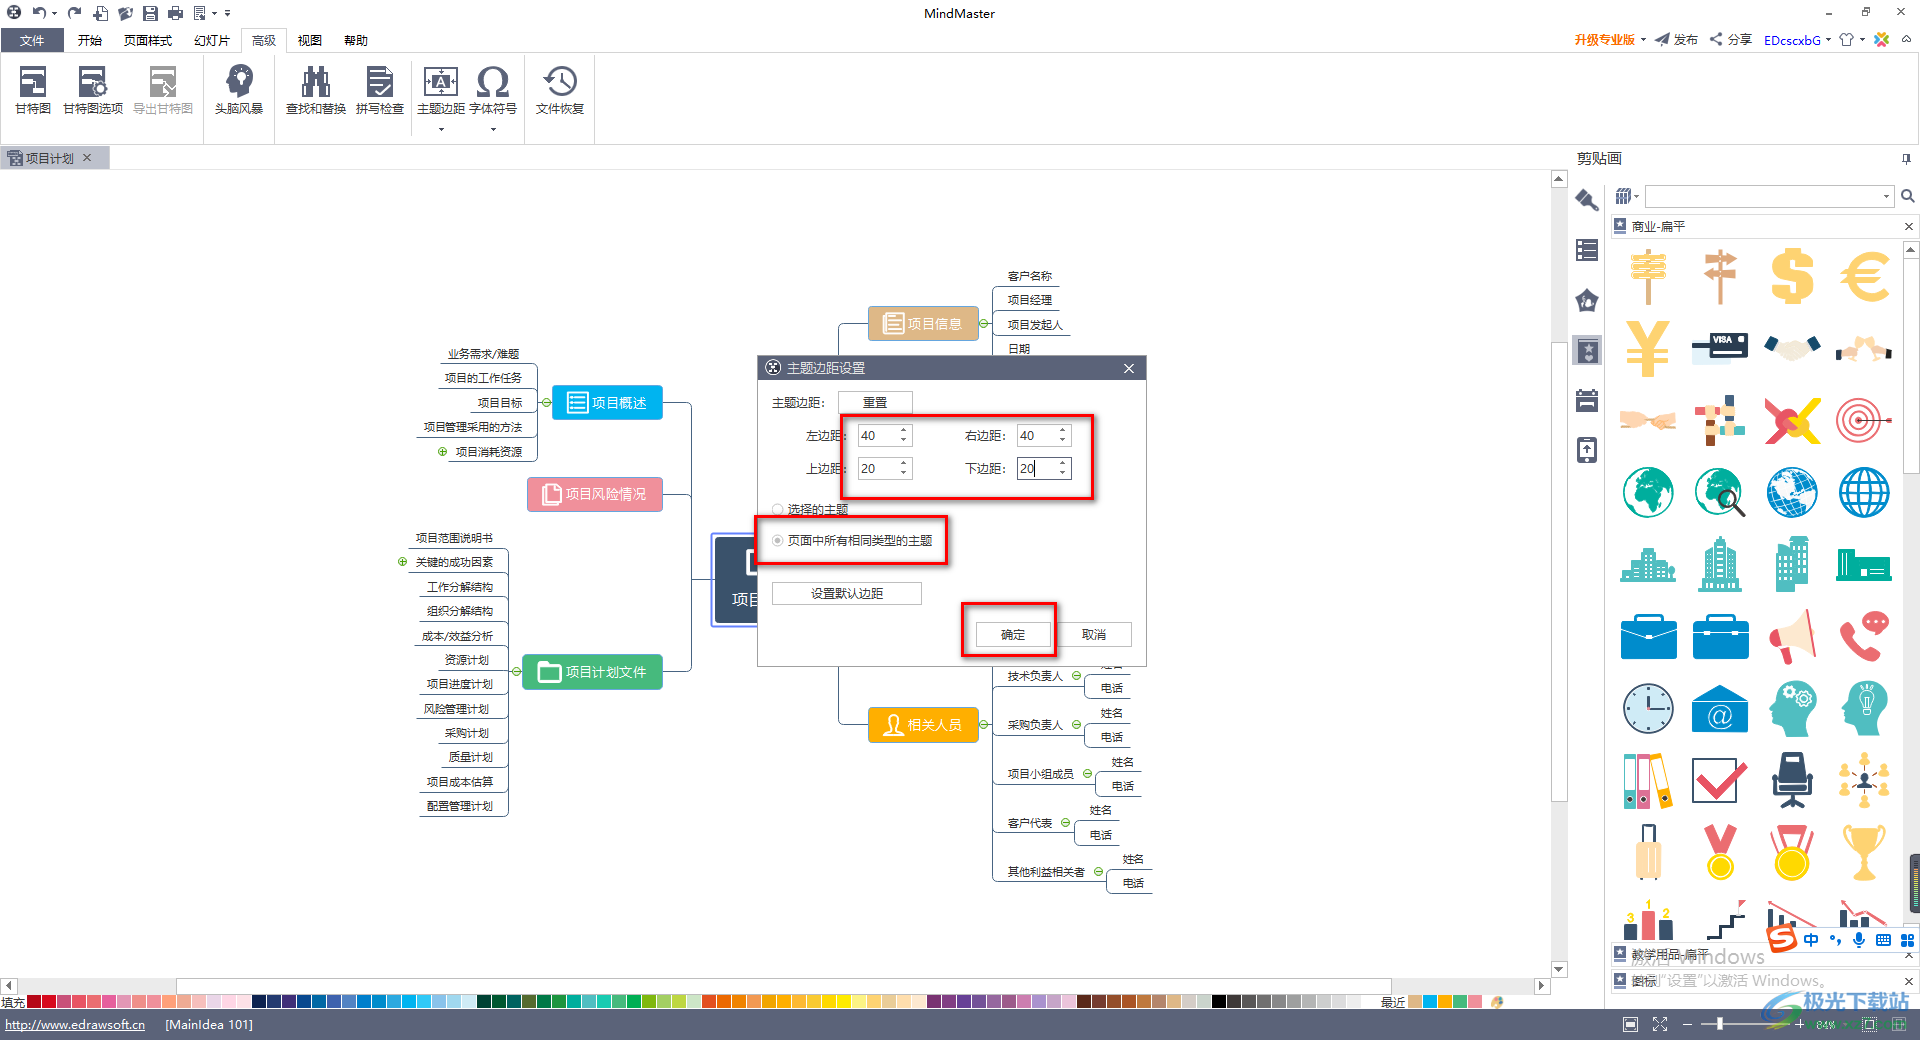Image resolution: width=1920 pixels, height=1040 pixels.
Task: Collapse the 相关人员 branch toggle
Action: (984, 725)
